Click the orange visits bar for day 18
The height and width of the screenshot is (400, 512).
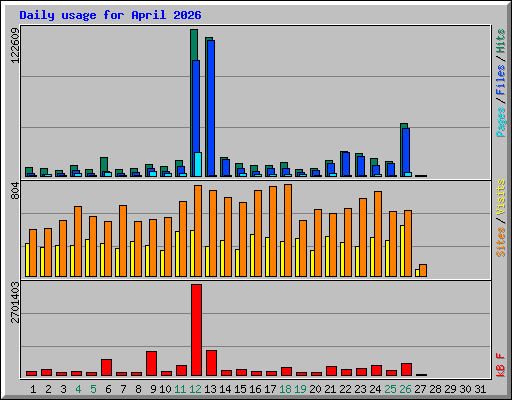click(288, 230)
